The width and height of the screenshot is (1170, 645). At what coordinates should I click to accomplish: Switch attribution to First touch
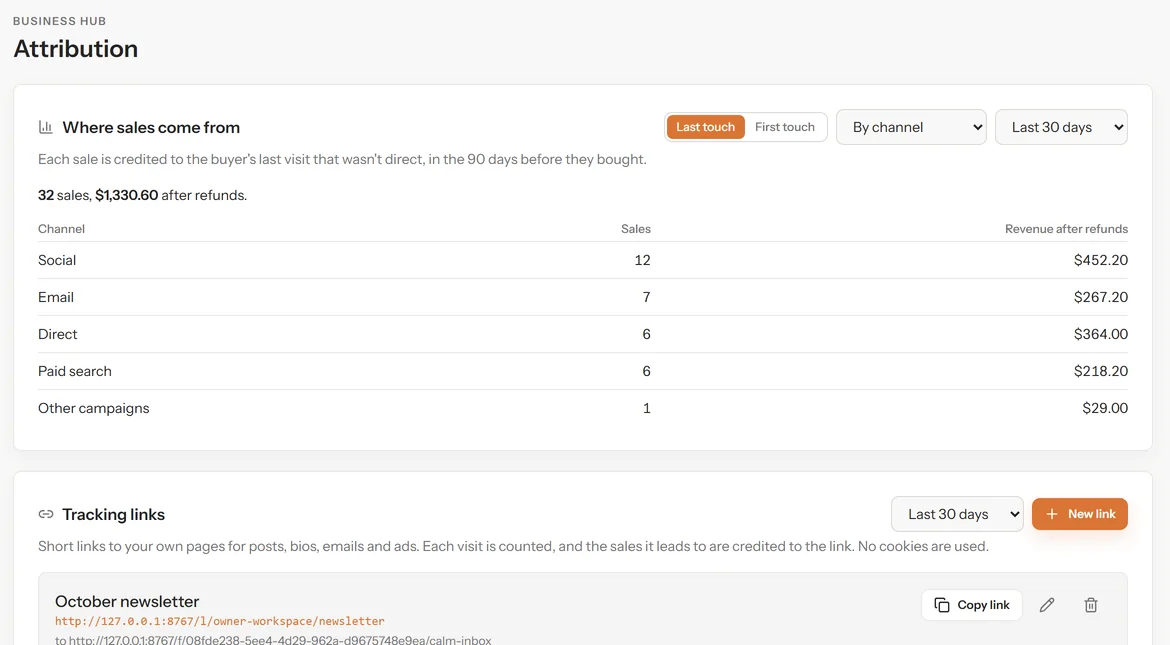point(785,127)
